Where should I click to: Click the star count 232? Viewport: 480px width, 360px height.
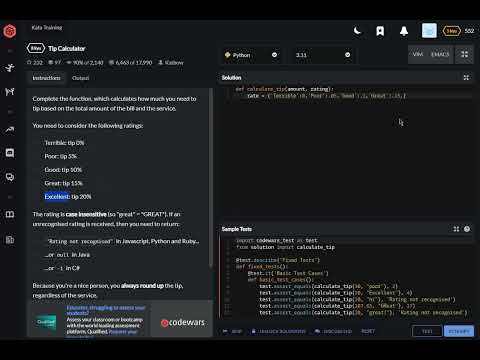(x=35, y=63)
